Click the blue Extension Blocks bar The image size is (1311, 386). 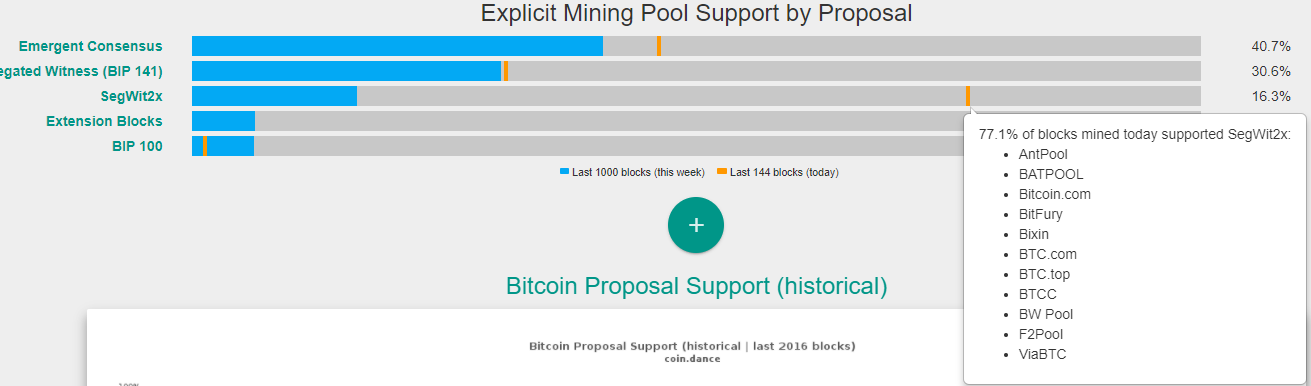click(x=223, y=121)
